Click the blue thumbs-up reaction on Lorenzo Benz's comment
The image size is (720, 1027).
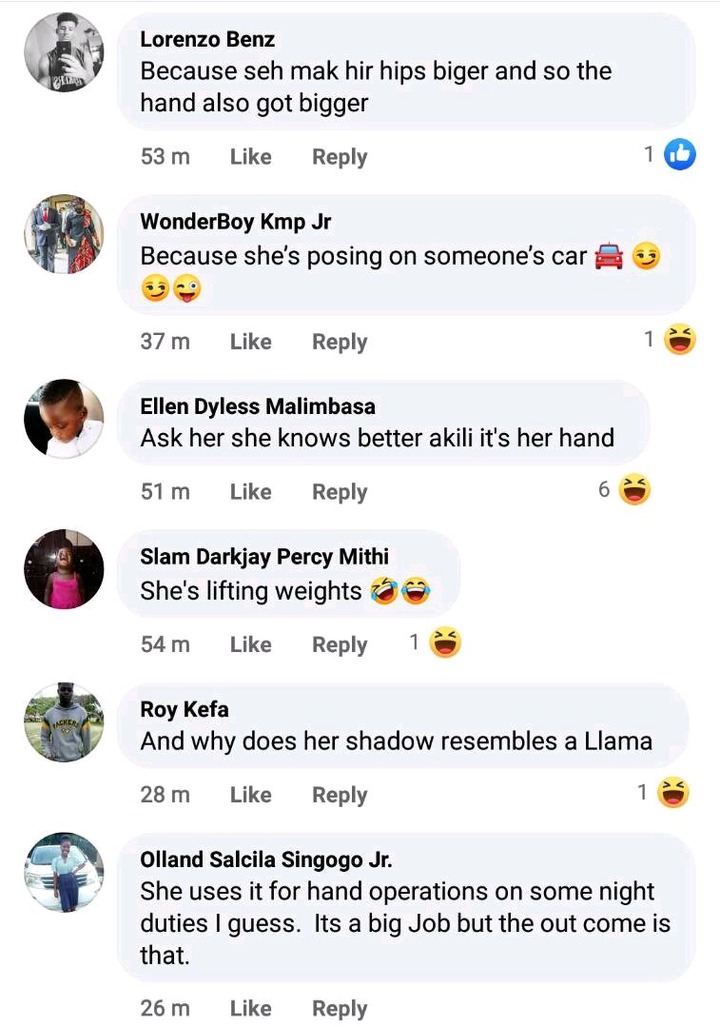pyautogui.click(x=680, y=155)
